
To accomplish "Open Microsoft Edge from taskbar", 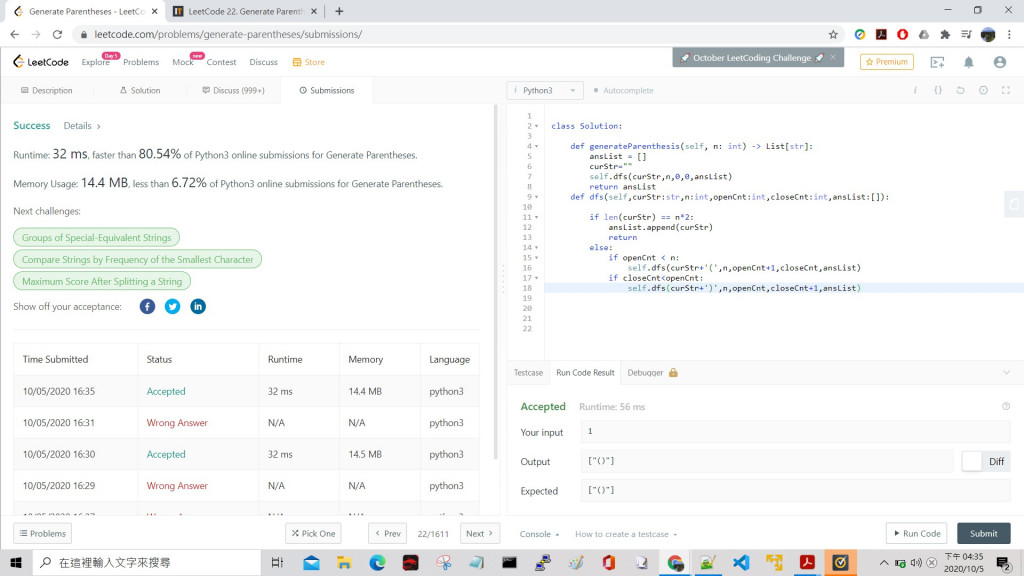I will coord(377,562).
